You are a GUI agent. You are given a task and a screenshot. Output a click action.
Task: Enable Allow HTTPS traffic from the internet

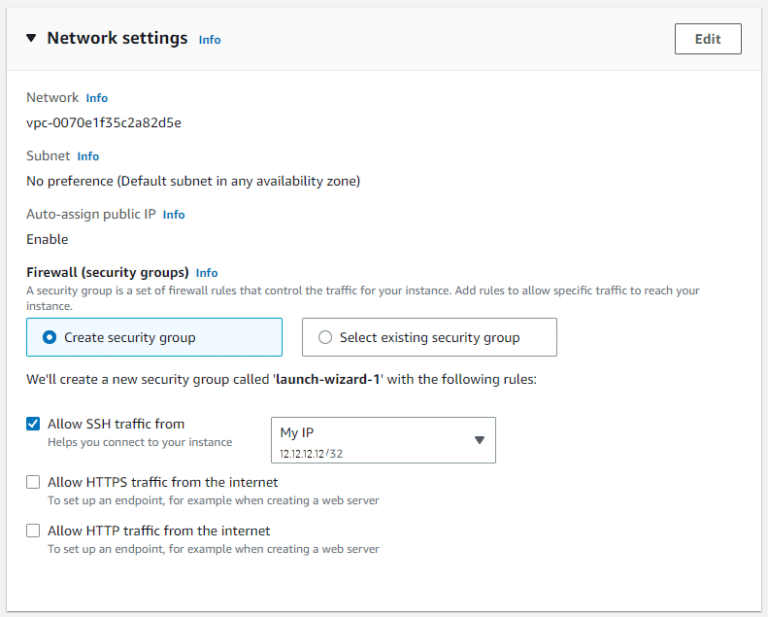click(33, 482)
